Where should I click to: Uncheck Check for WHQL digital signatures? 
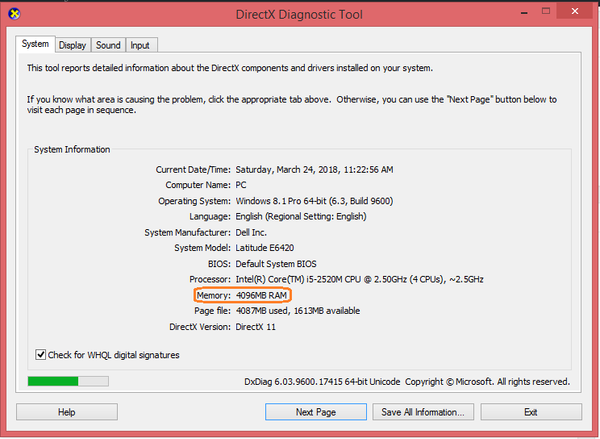click(x=41, y=354)
